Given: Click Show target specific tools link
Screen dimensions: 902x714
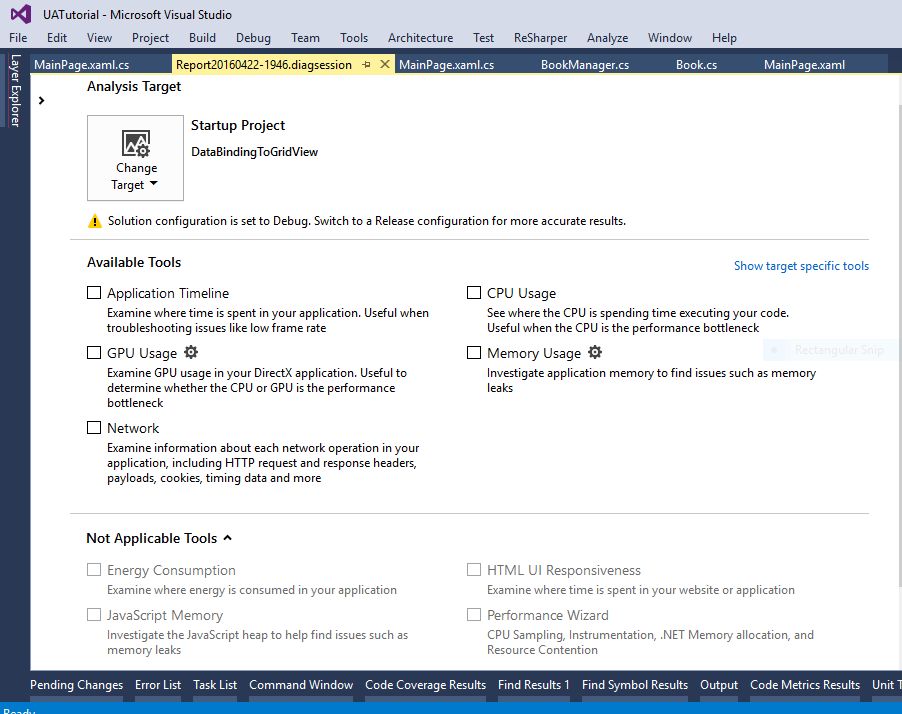Looking at the screenshot, I should [x=801, y=266].
